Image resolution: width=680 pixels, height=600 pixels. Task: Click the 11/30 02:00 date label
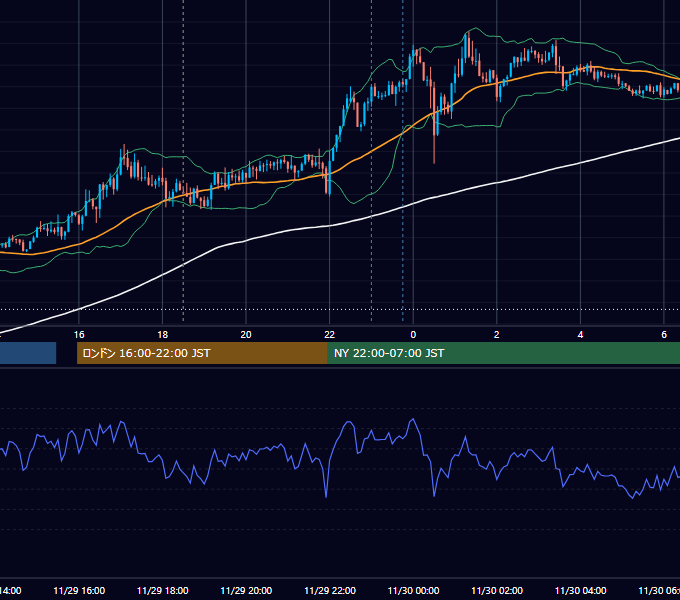point(497,590)
